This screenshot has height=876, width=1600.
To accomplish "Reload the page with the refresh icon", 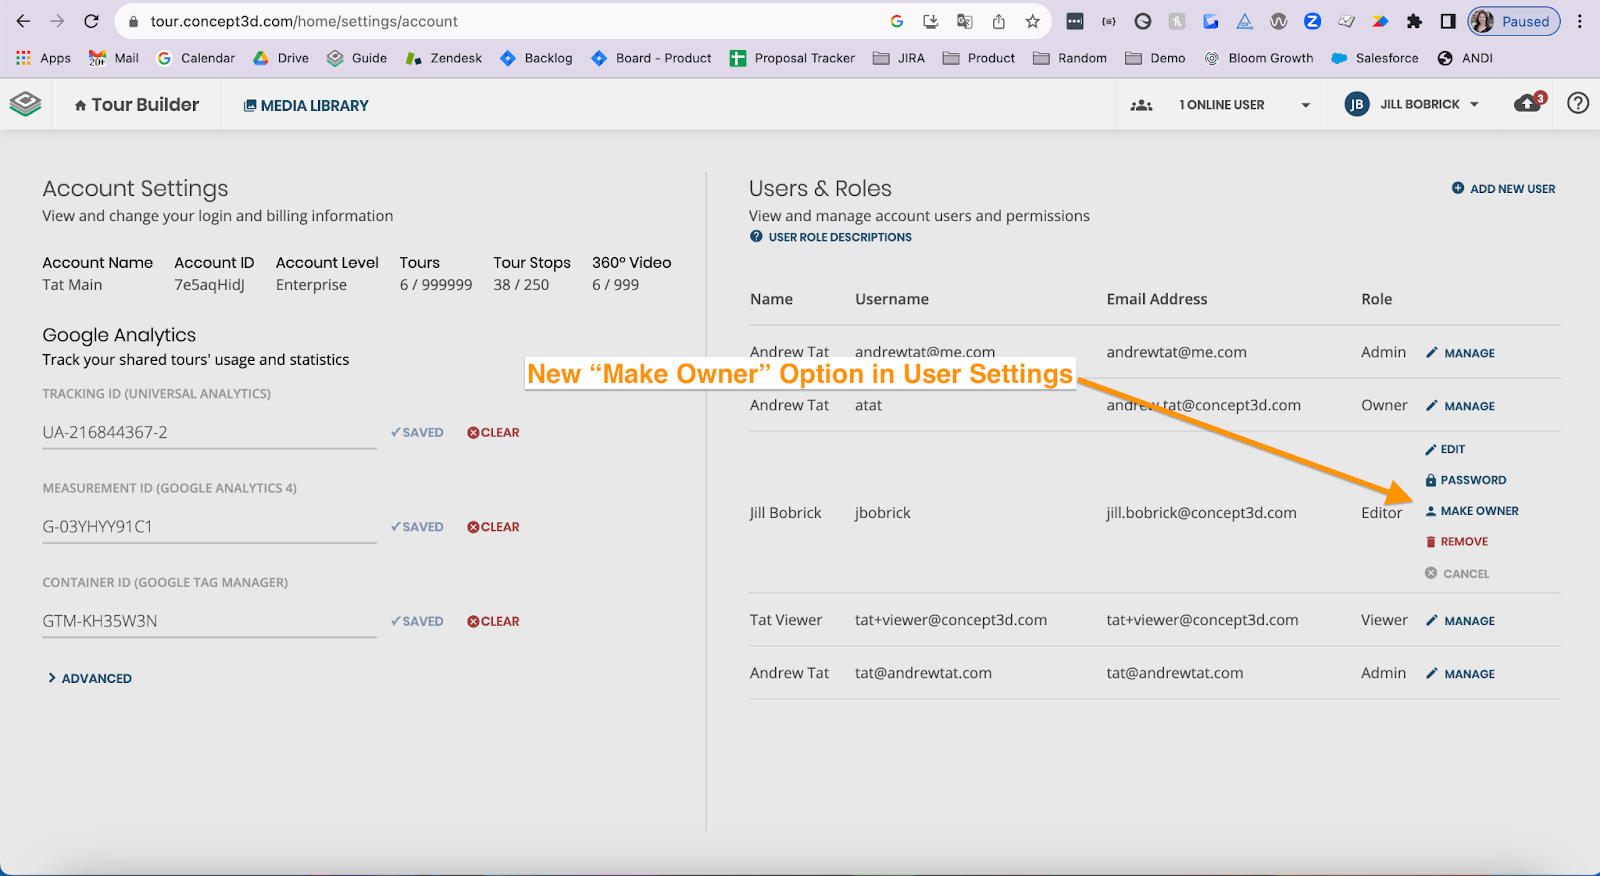I will (x=91, y=21).
